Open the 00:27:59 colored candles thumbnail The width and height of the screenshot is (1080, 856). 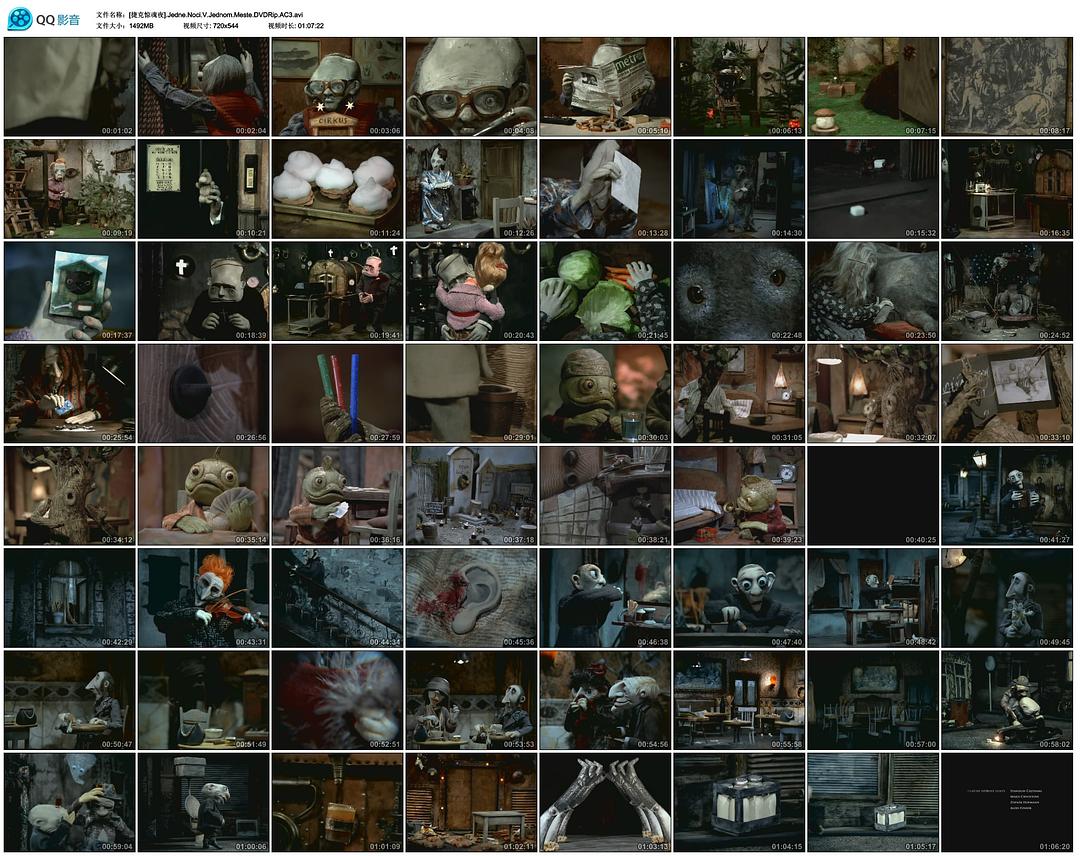(x=338, y=393)
